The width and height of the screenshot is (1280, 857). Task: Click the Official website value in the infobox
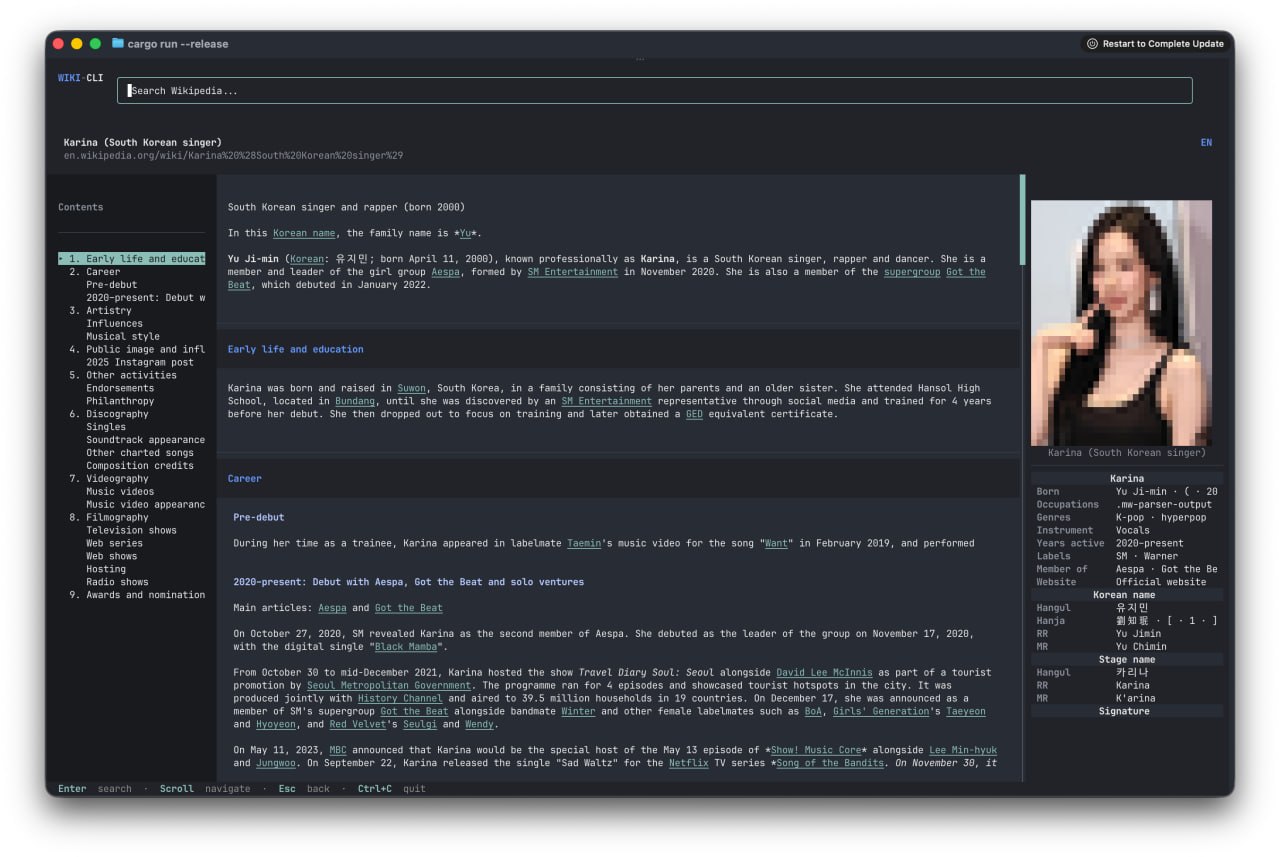[x=1161, y=582]
